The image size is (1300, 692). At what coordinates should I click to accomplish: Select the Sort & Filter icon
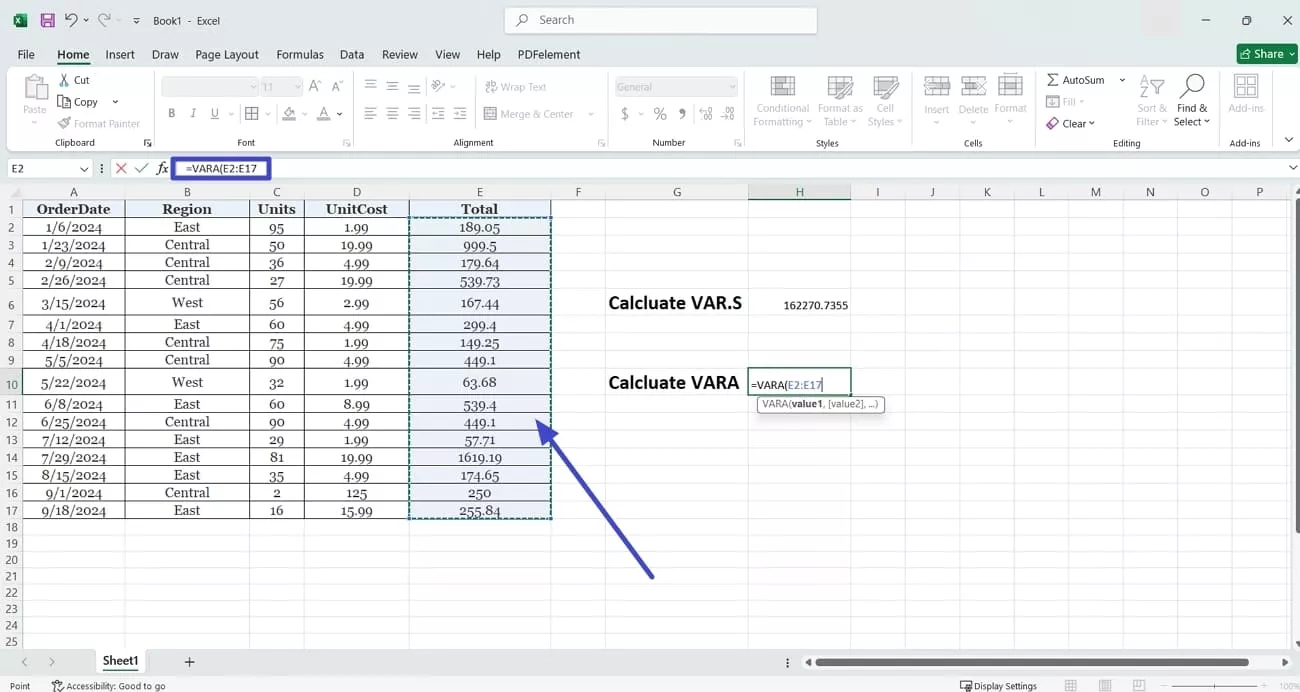pos(1151,100)
